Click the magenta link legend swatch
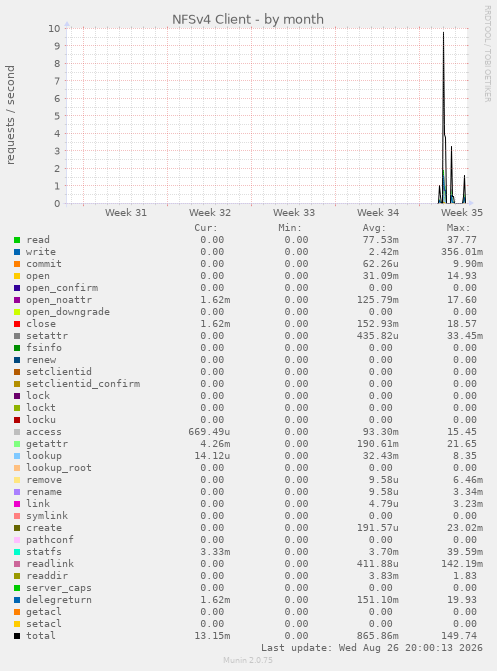Image resolution: width=497 pixels, height=671 pixels. coord(17,504)
